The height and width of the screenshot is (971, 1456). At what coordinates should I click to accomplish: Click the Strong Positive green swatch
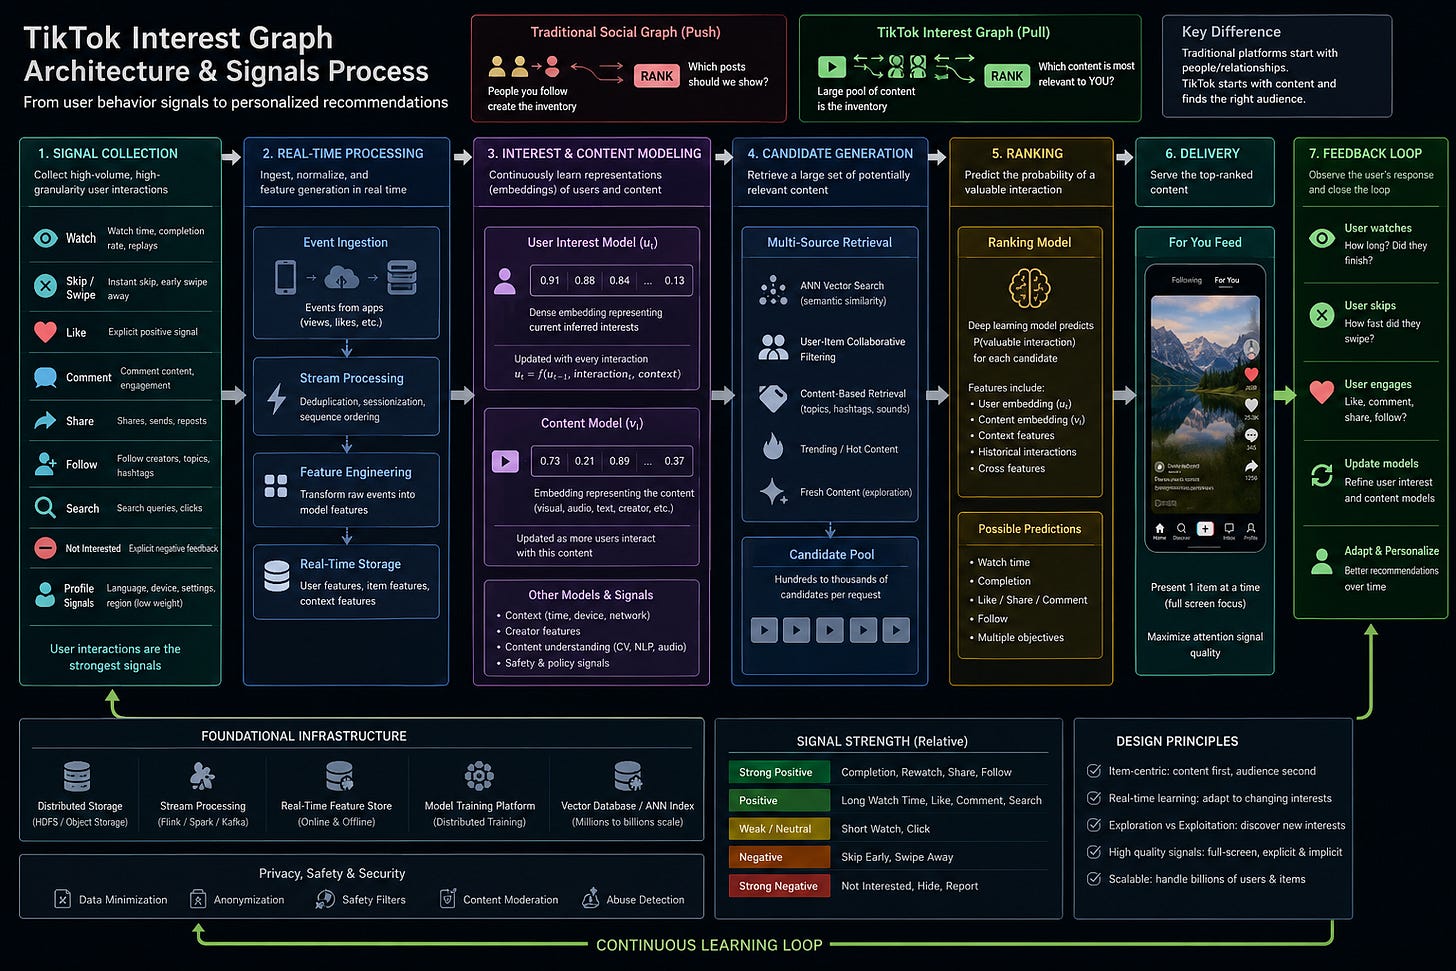point(778,772)
